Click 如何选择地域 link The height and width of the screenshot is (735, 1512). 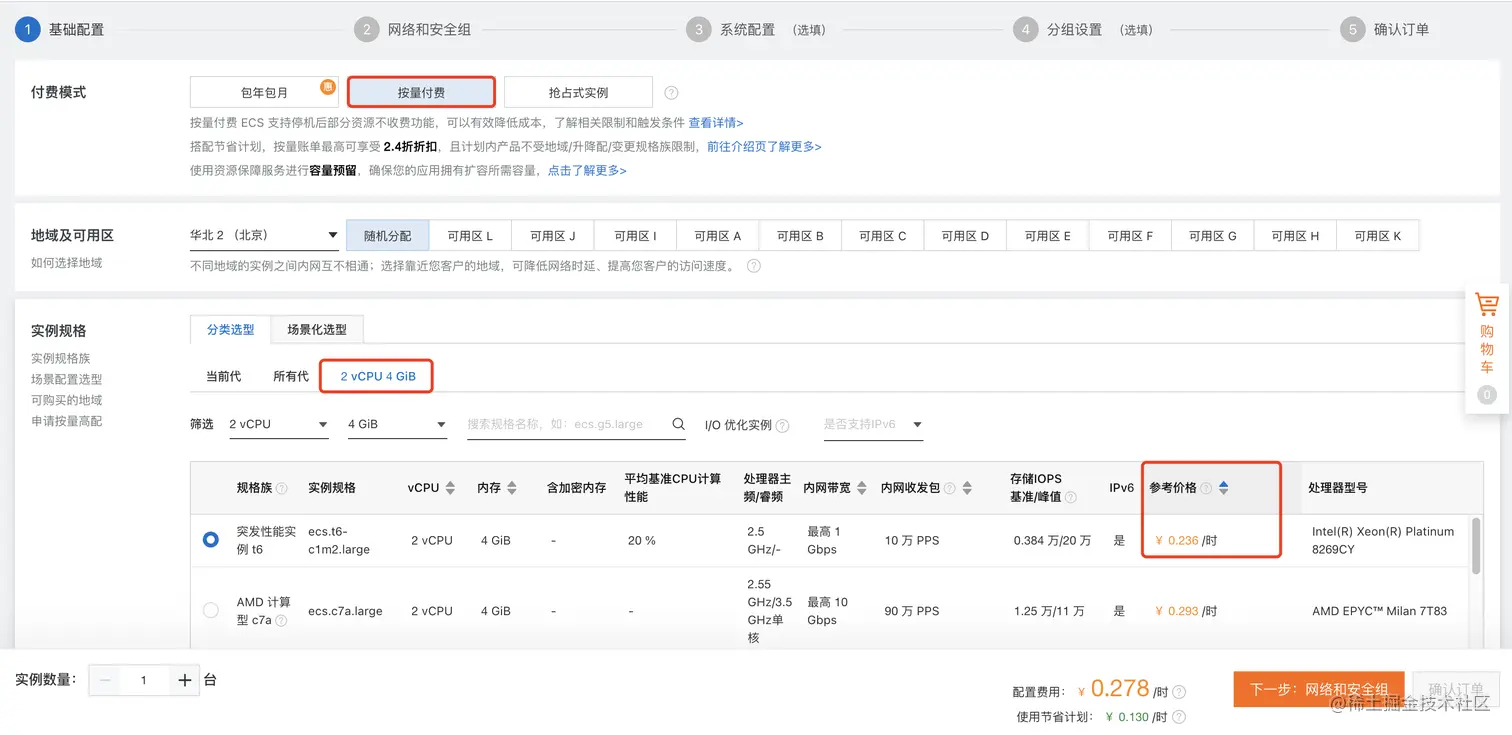click(67, 263)
